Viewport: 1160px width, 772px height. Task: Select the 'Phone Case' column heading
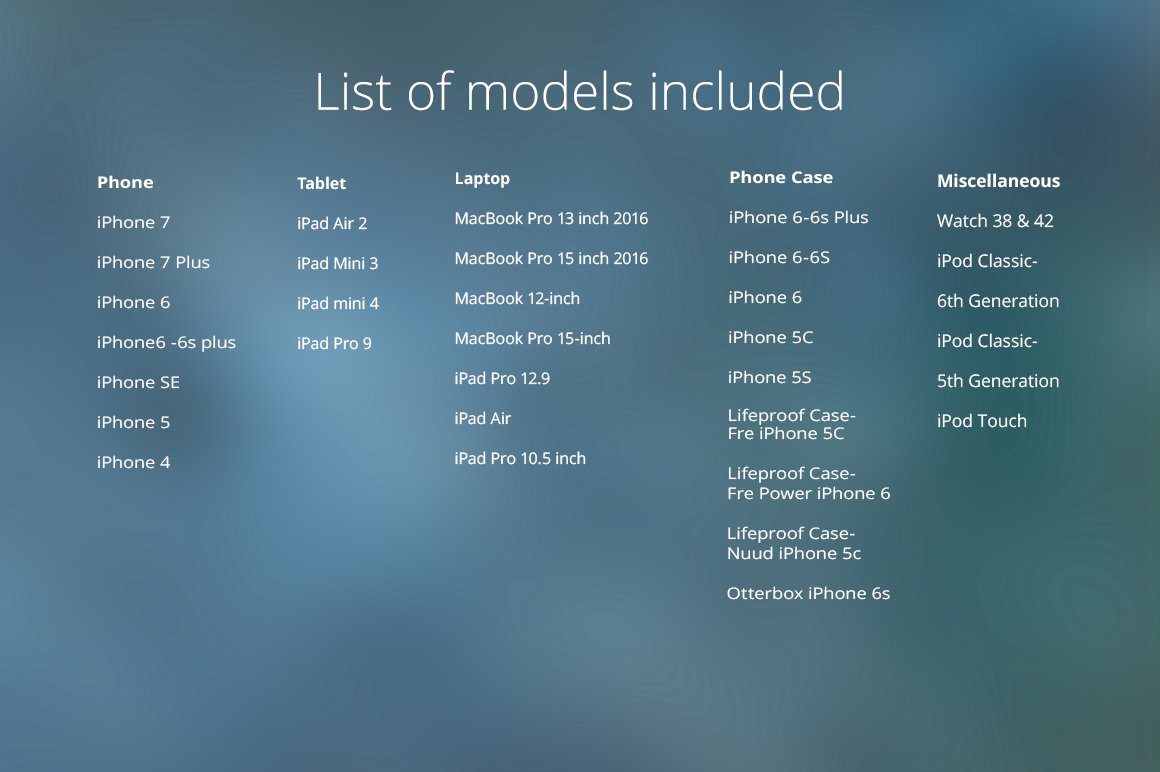coord(780,177)
